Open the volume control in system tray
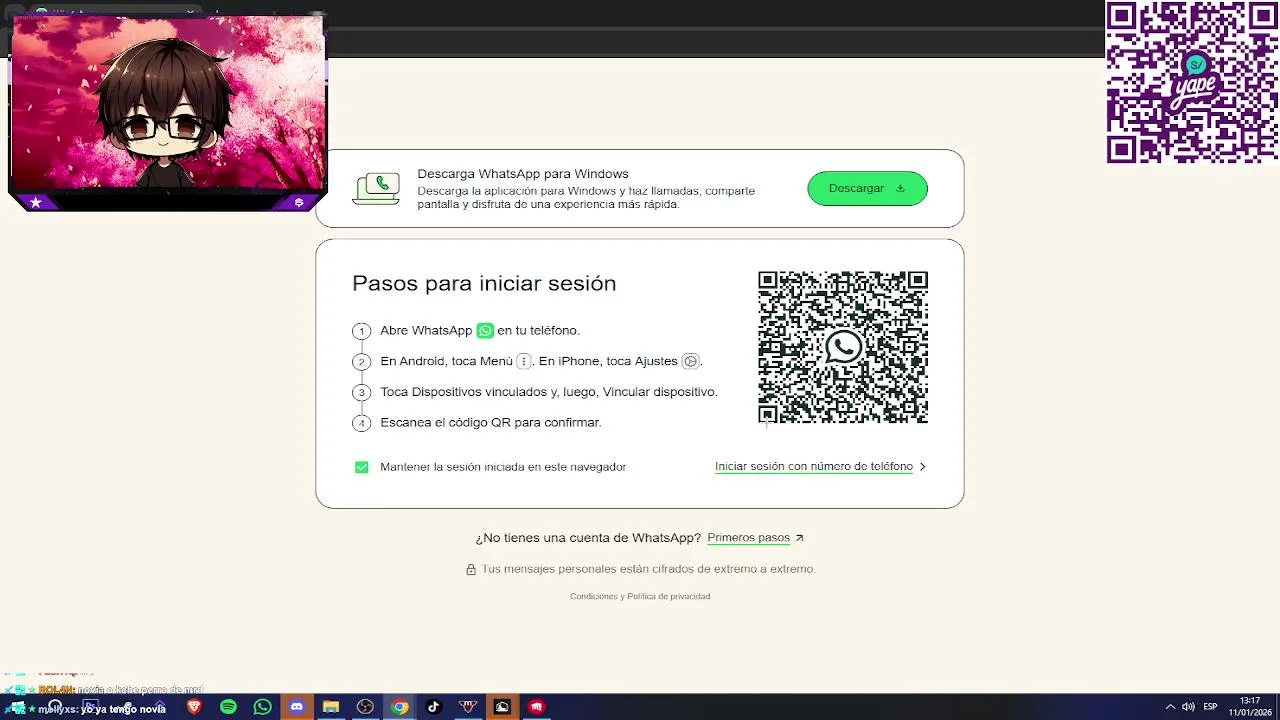Screen dimensions: 1280x720 tap(1188, 707)
